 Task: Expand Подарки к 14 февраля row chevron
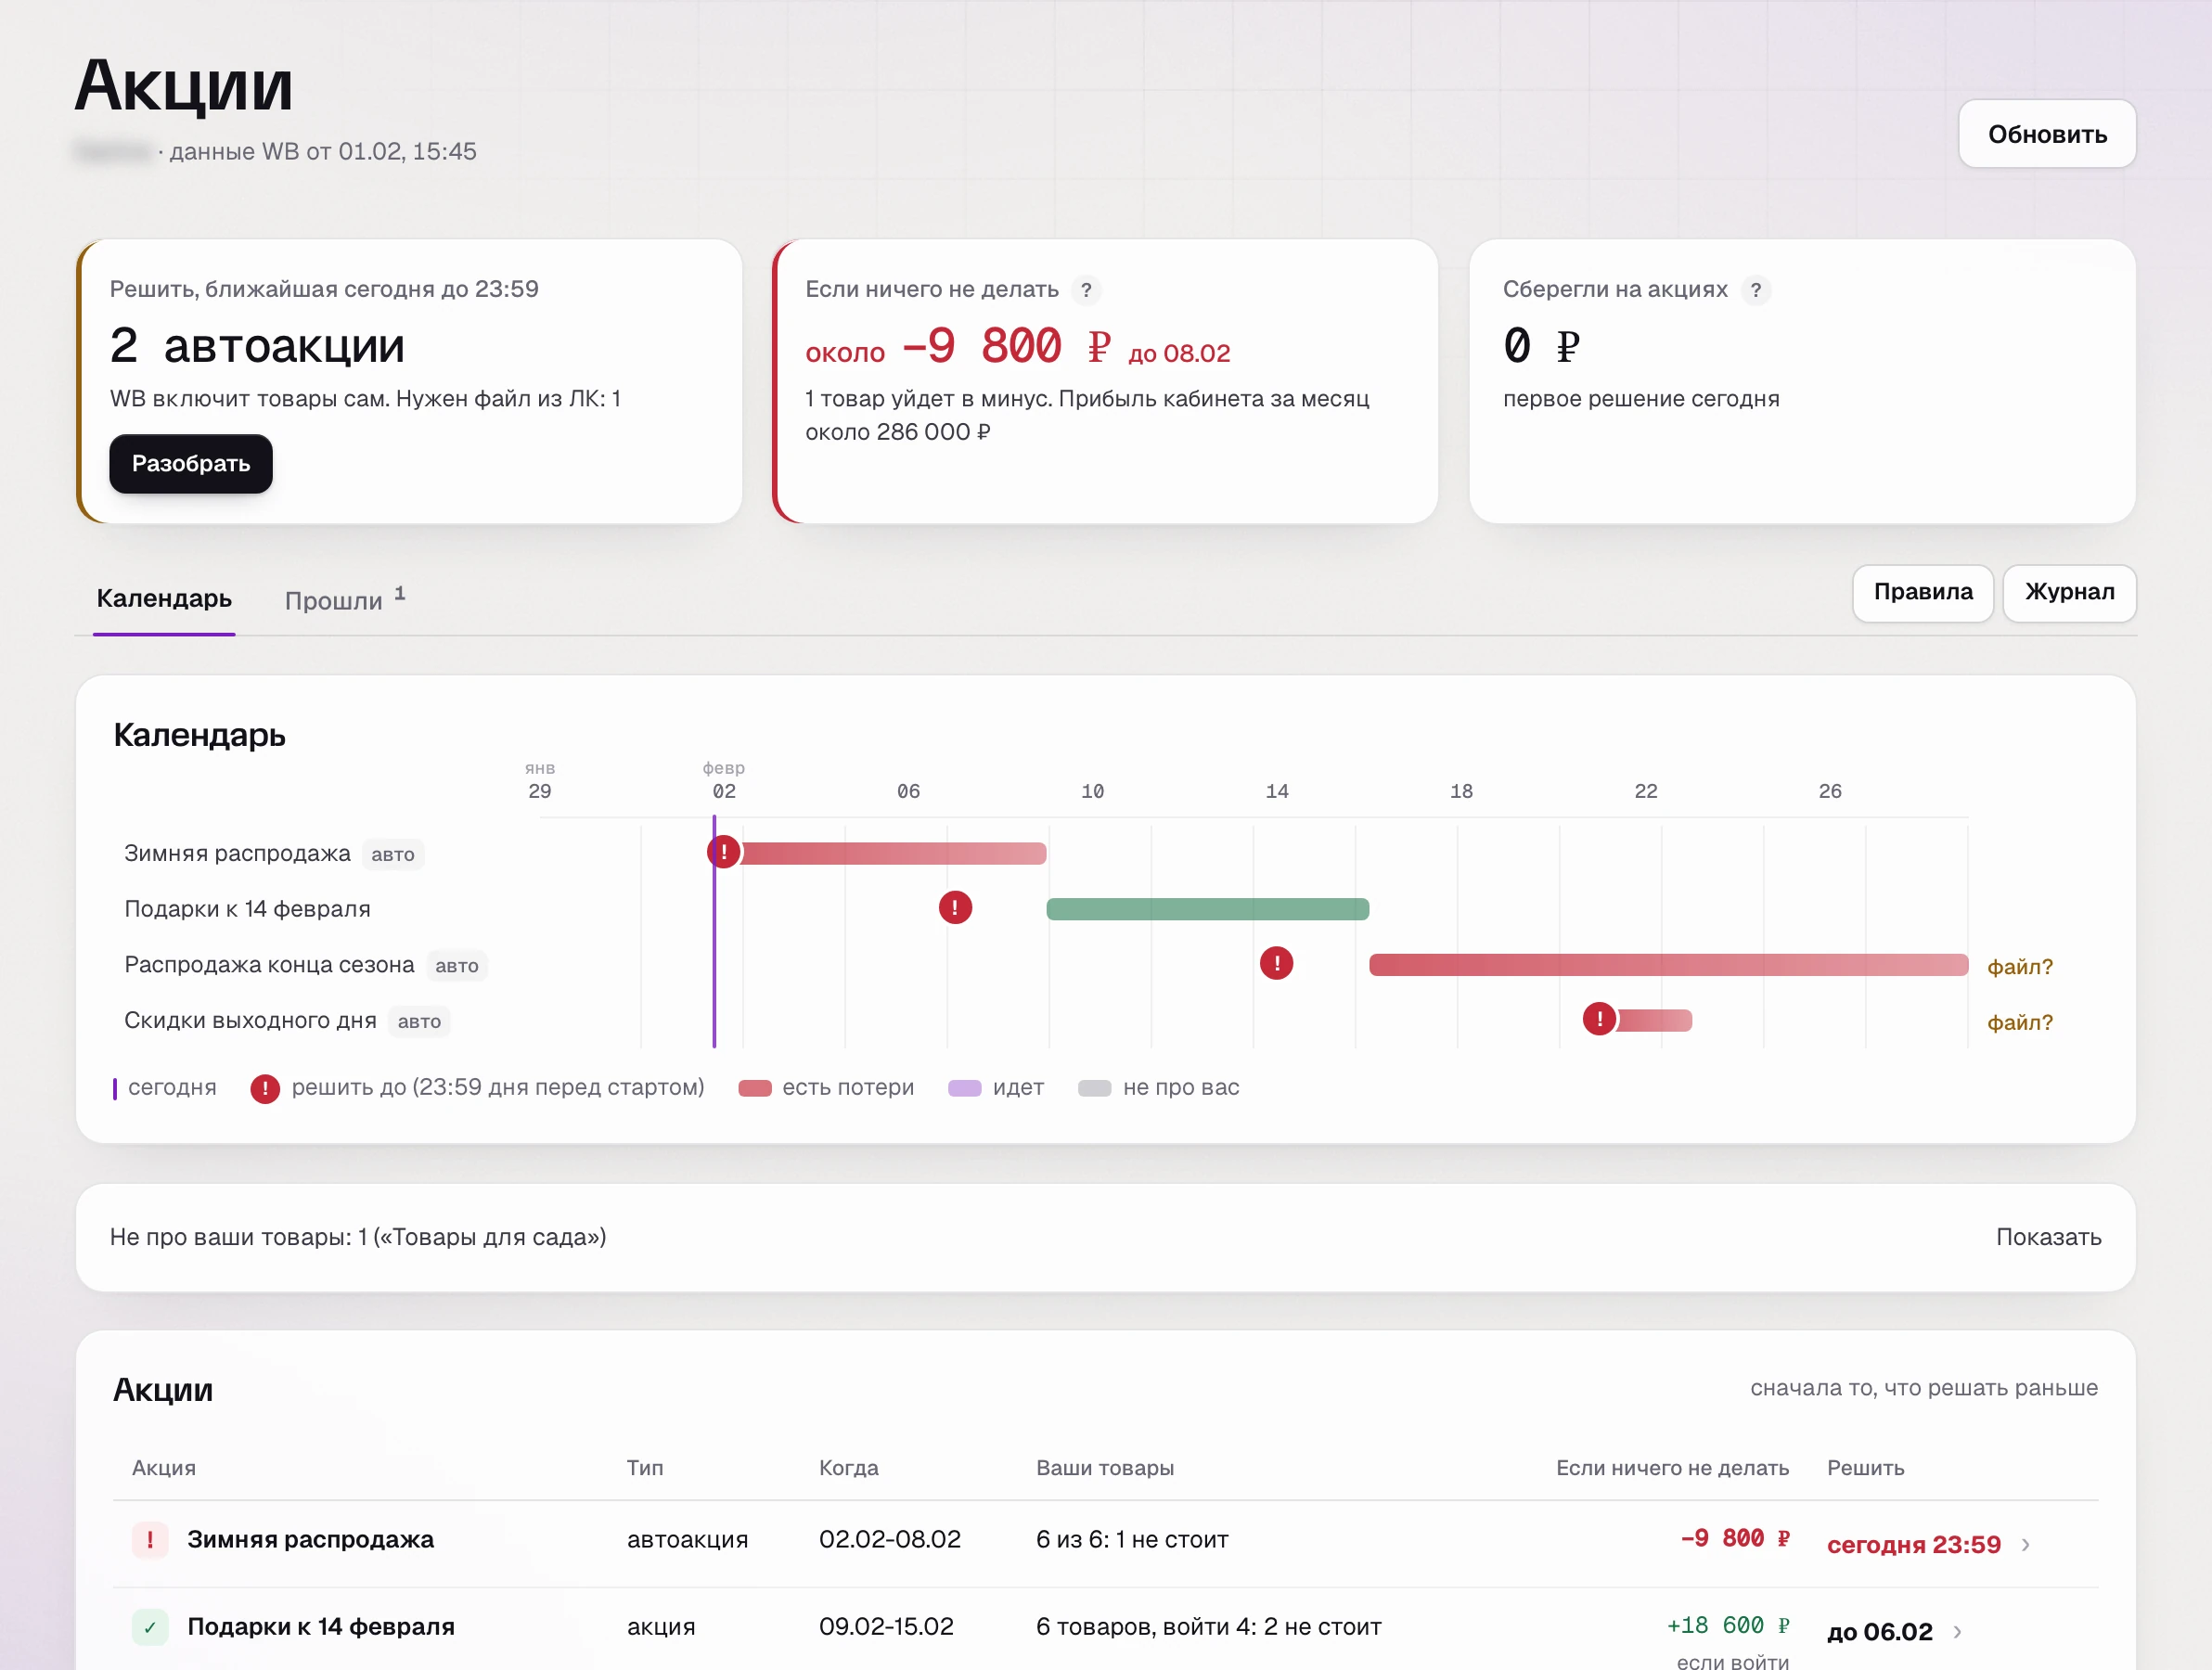[1957, 1632]
